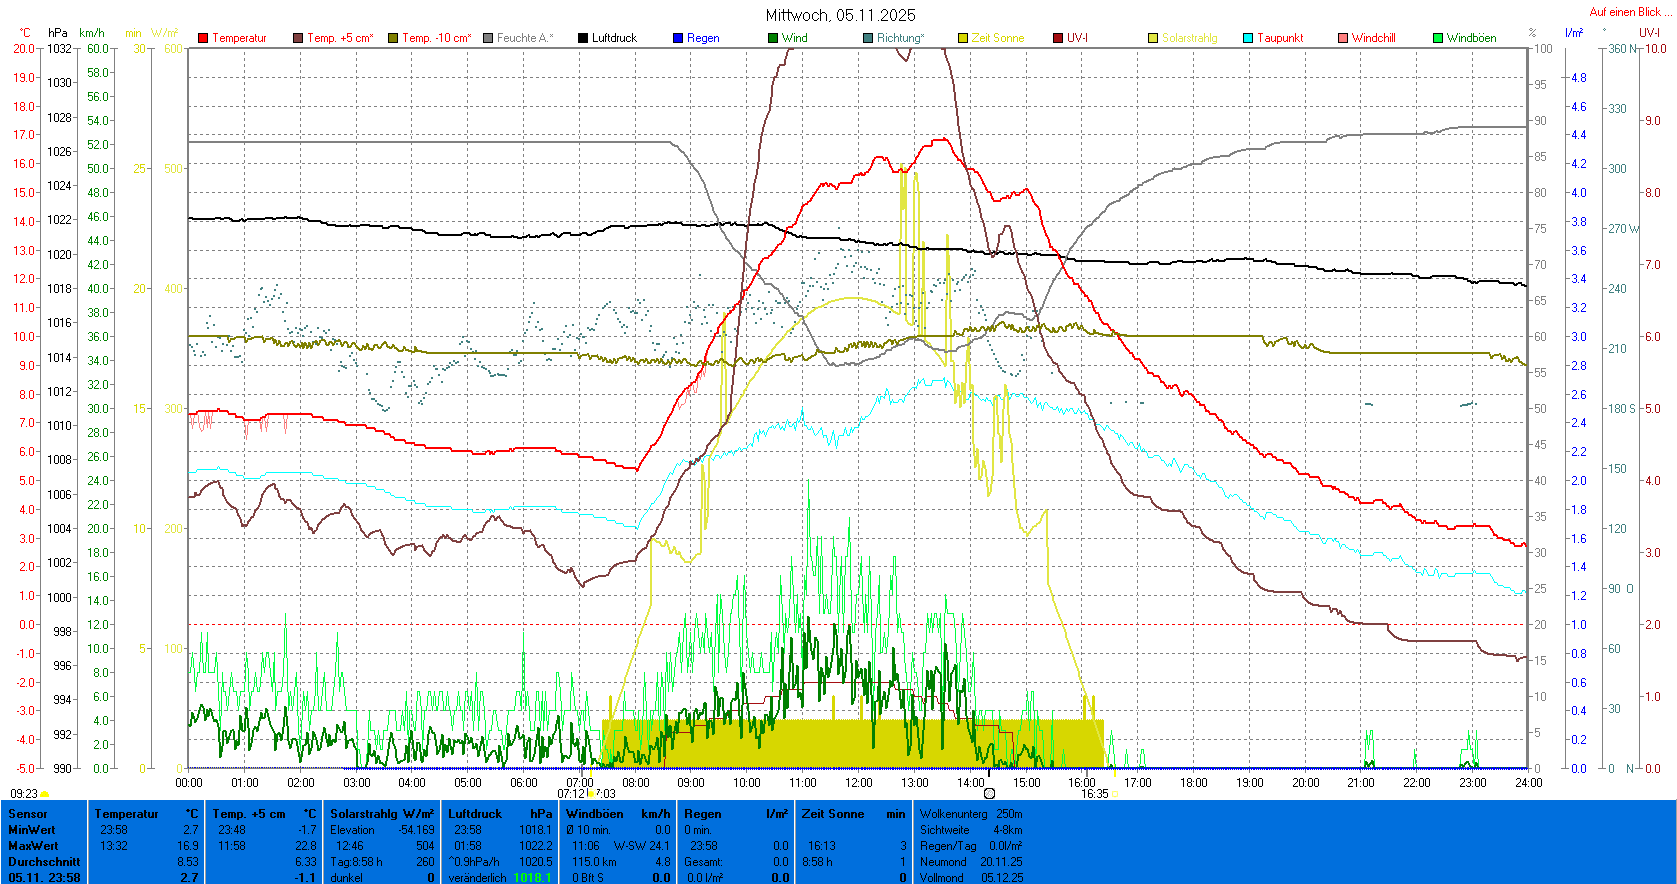Screen dimensions: 1677x884
Task: Click the Zeit Sonne legend label
Action: tap(997, 38)
